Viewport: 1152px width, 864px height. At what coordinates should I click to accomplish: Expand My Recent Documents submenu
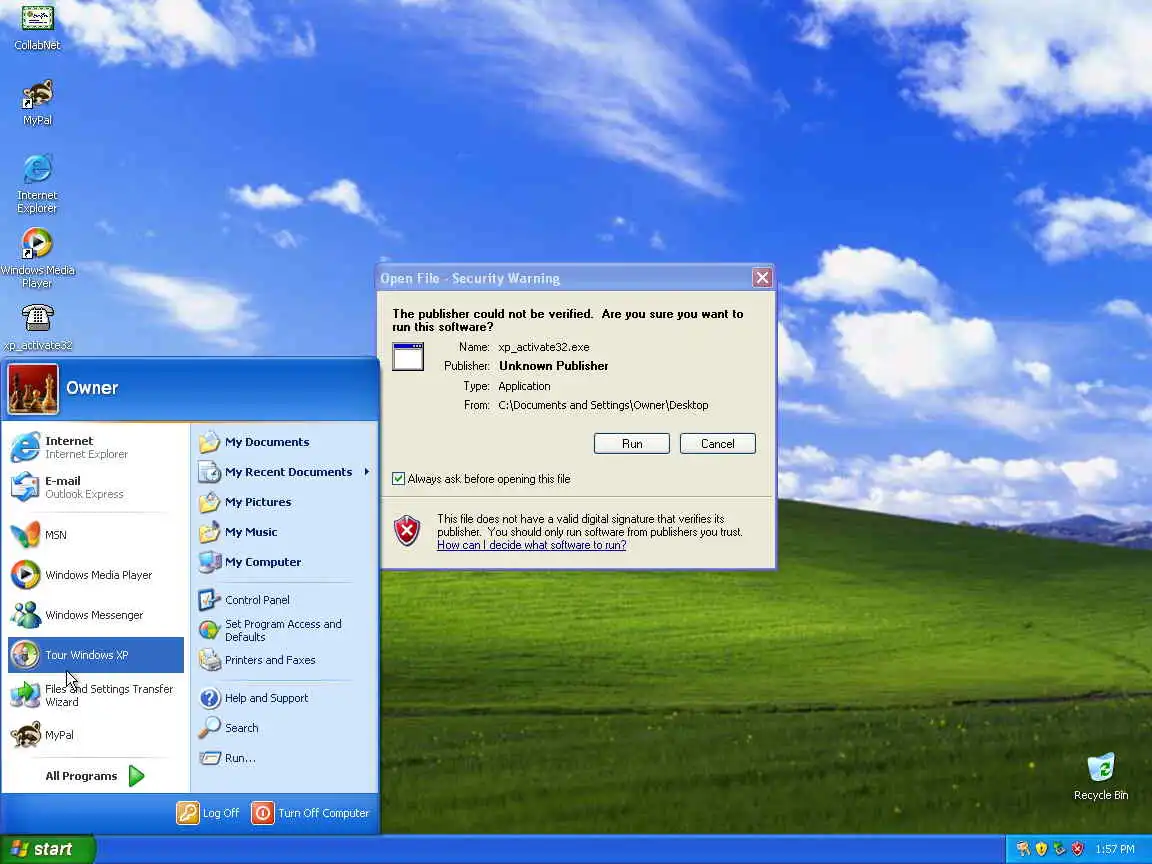tap(284, 472)
